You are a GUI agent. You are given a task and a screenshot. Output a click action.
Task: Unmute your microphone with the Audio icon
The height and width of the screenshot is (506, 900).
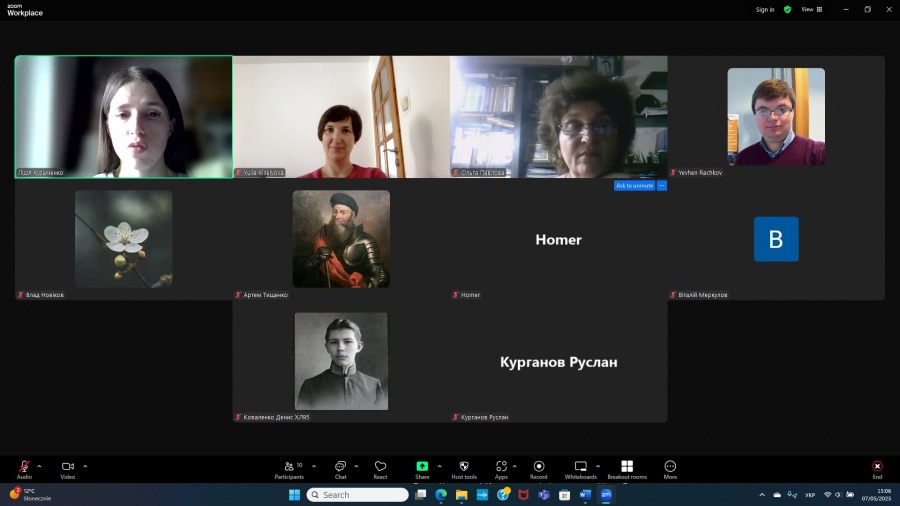point(24,469)
